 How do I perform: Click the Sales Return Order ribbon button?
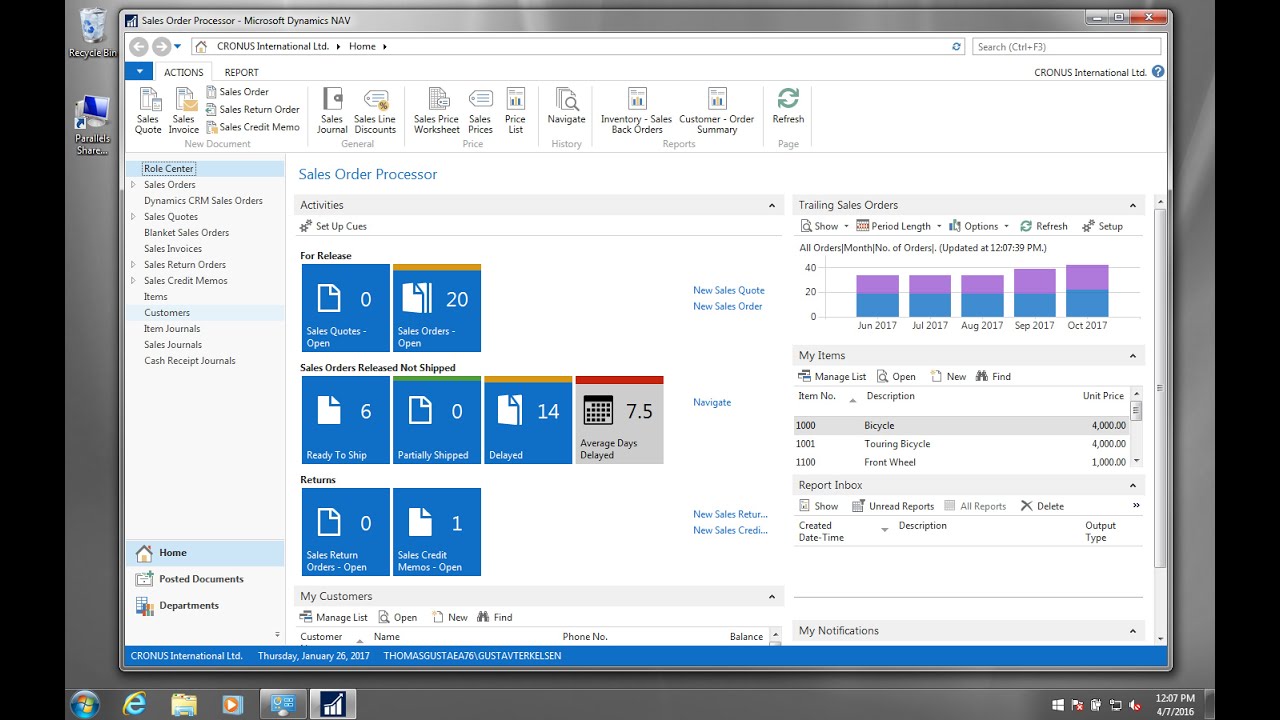tap(252, 110)
